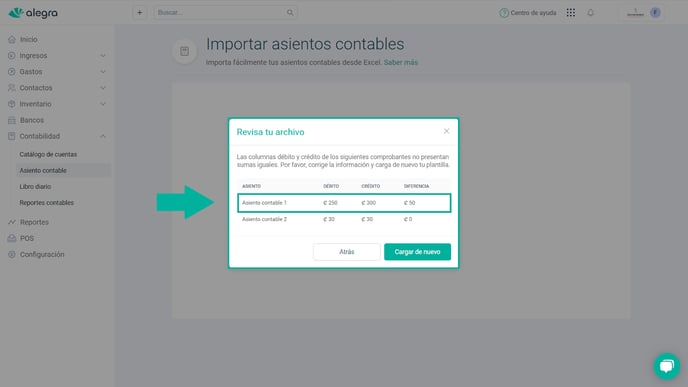Screen dimensions: 688x387
Task: Open the chat support bubble
Action: pyautogui.click(x=666, y=366)
